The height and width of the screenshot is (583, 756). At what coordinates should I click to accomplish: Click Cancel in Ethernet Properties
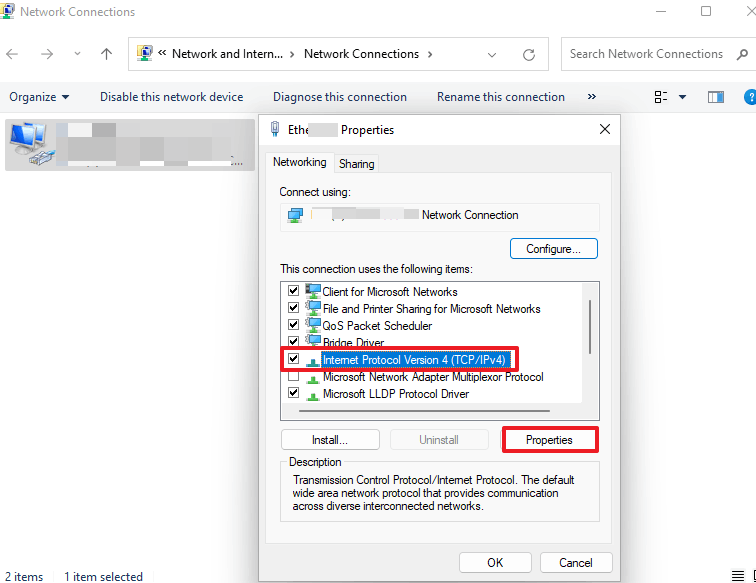click(576, 563)
